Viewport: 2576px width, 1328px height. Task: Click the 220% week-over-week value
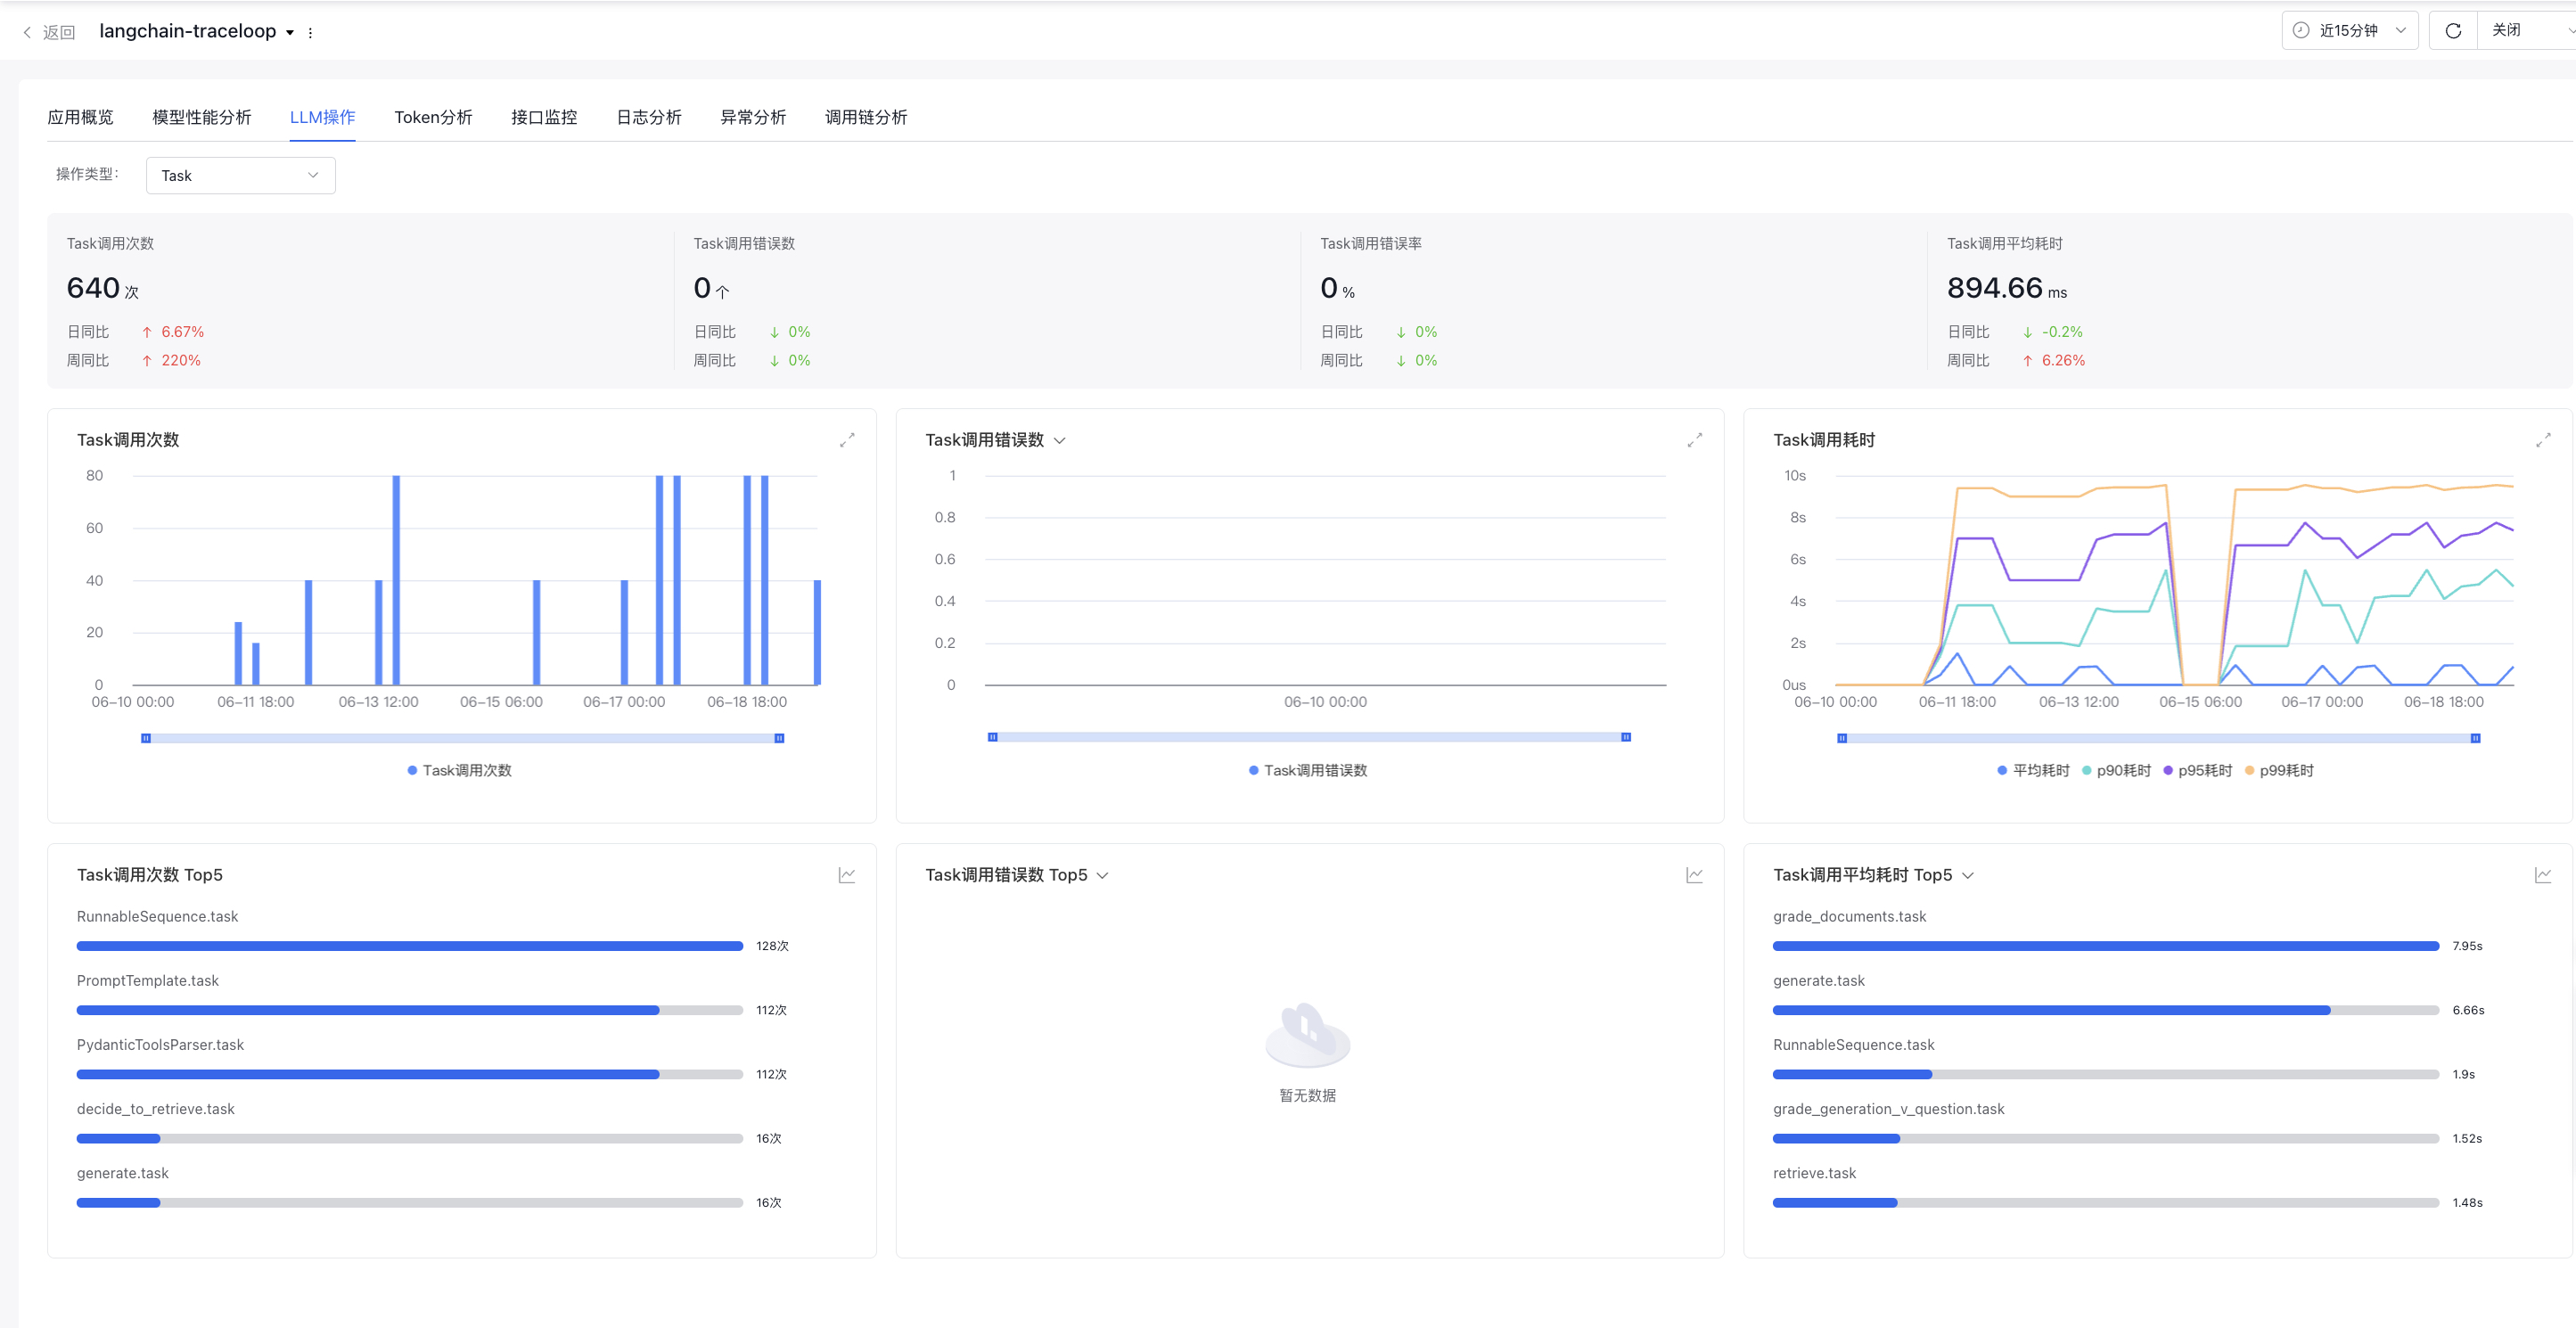pos(181,360)
